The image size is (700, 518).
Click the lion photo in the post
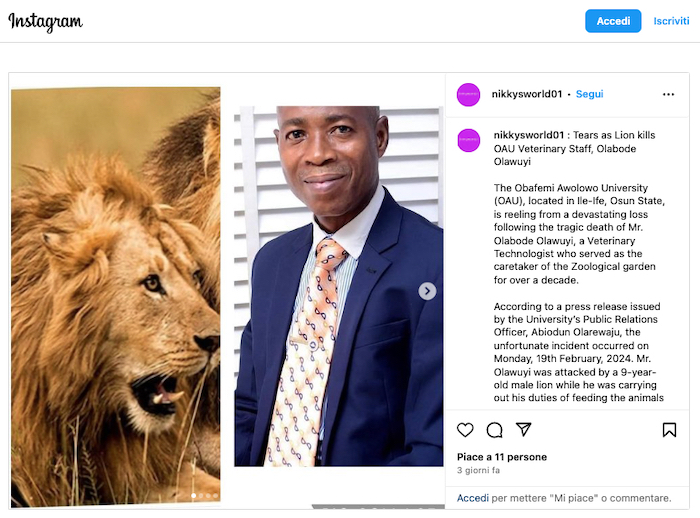tap(115, 290)
